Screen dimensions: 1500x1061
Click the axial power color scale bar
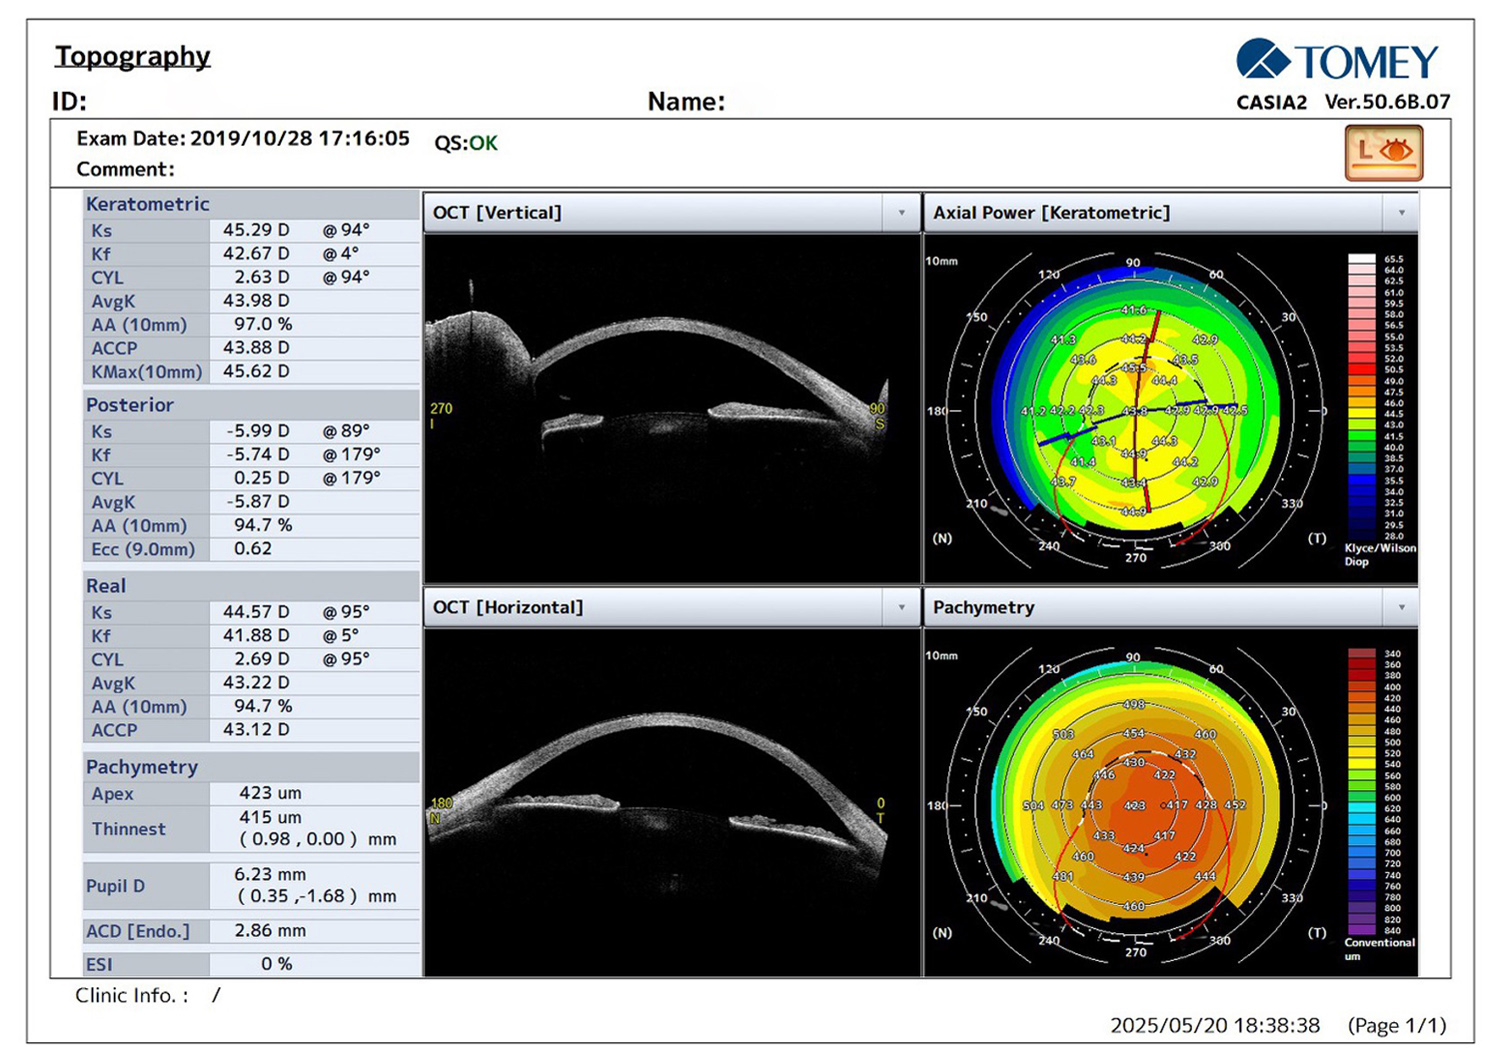pos(1361,397)
